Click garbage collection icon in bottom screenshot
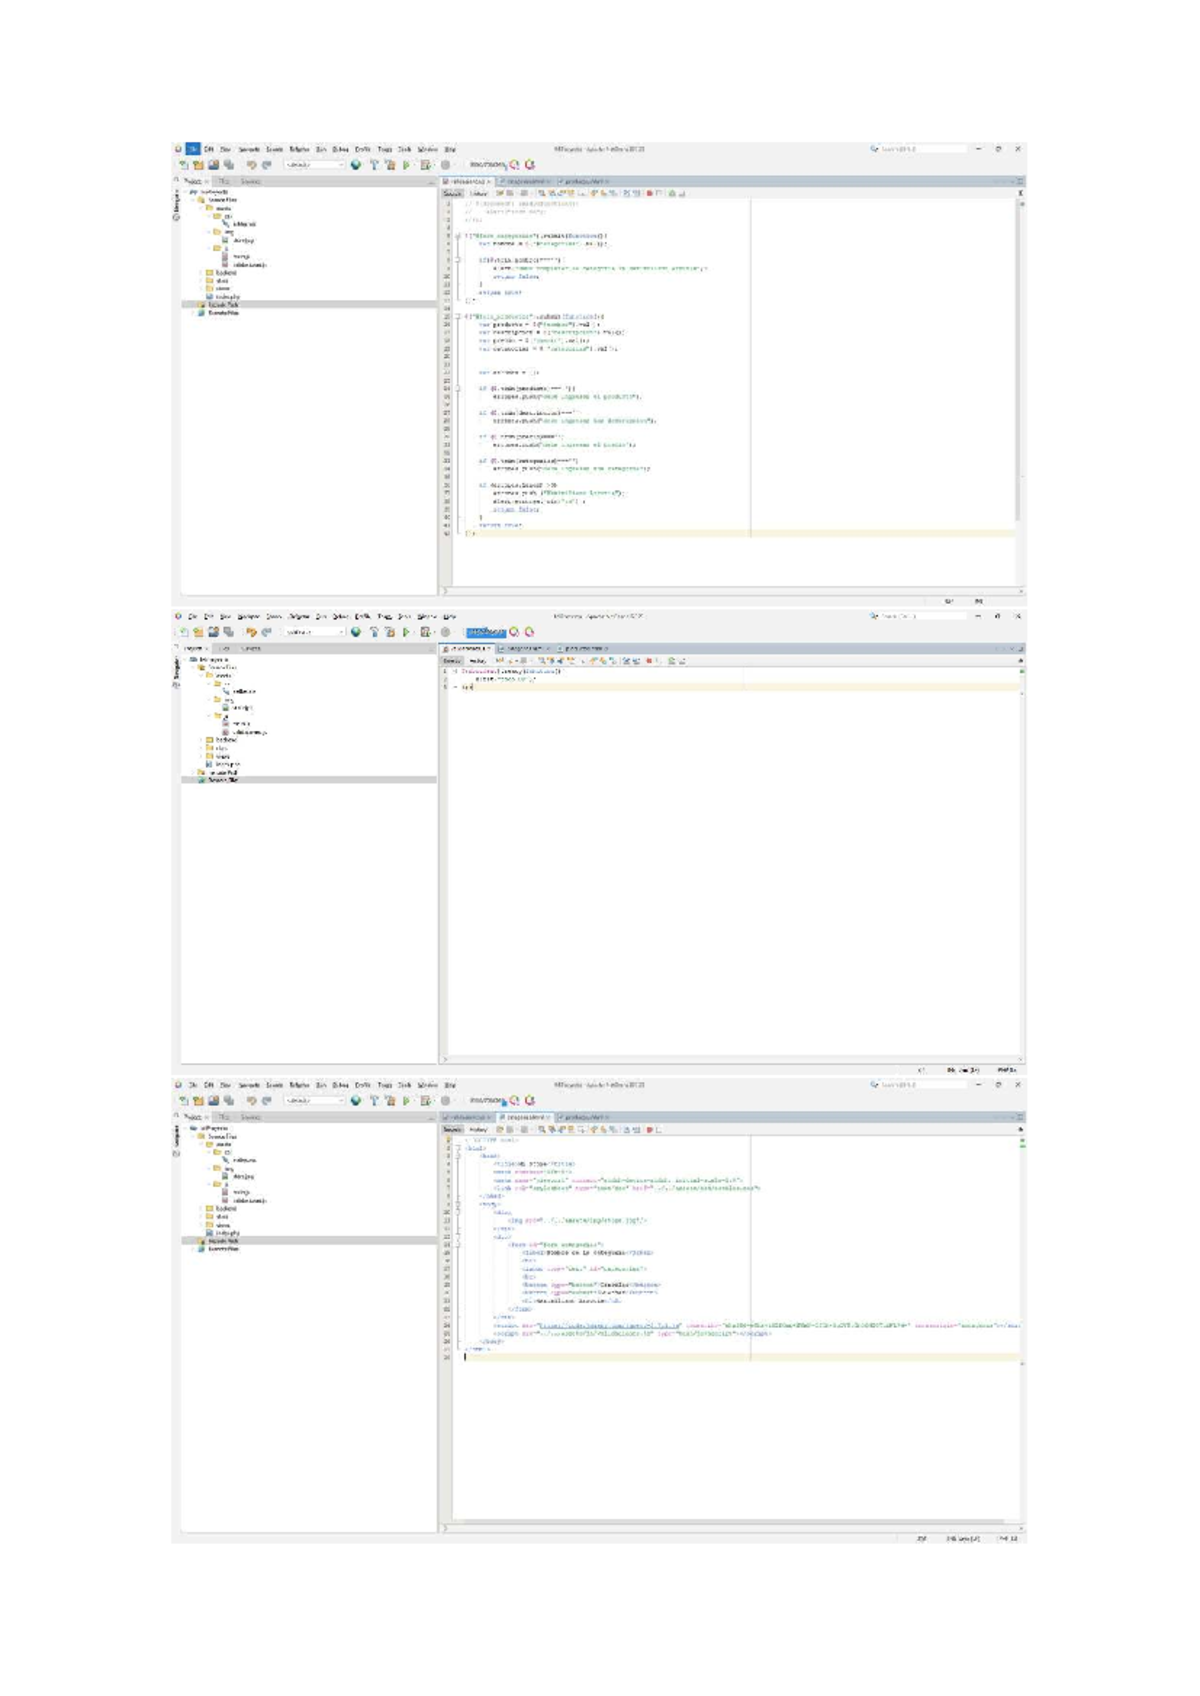Screen dimensions: 1200x1696 [x=515, y=1101]
